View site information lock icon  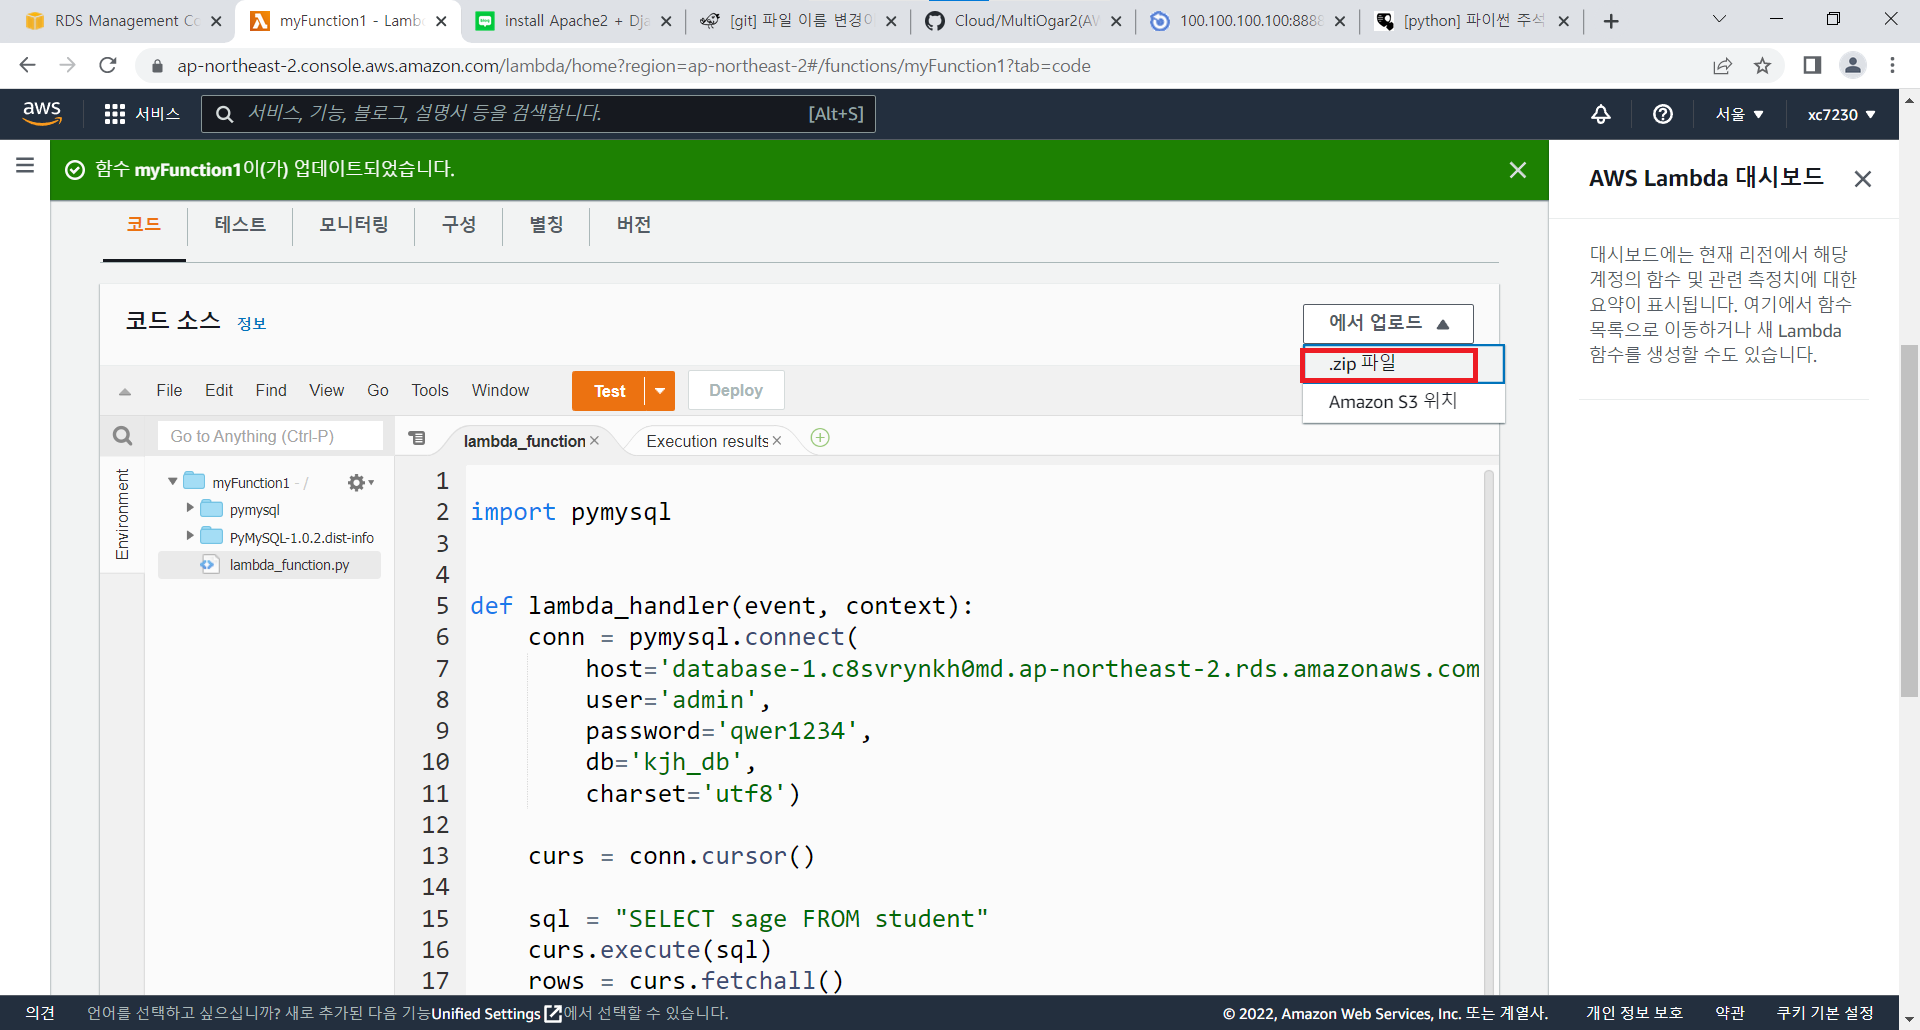(156, 66)
